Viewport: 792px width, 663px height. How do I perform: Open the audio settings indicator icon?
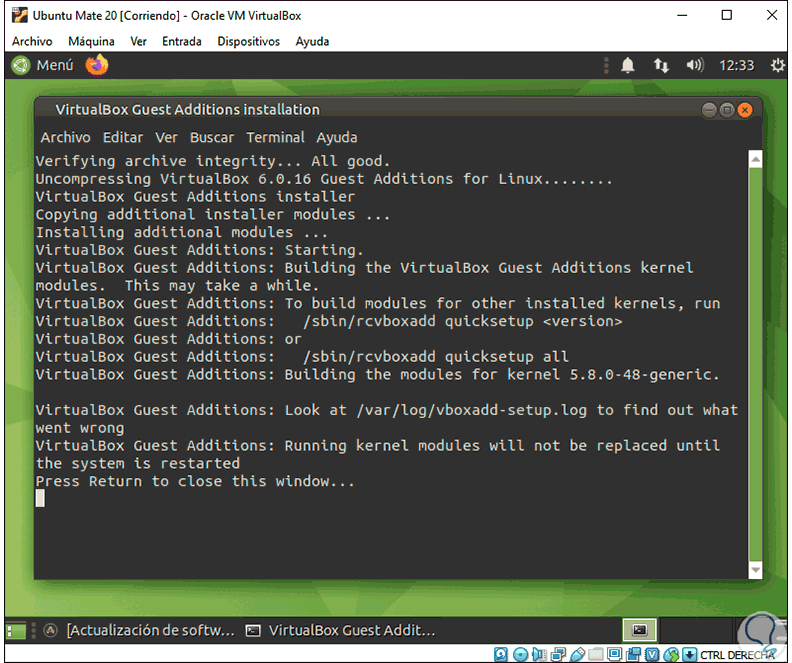pos(539,654)
